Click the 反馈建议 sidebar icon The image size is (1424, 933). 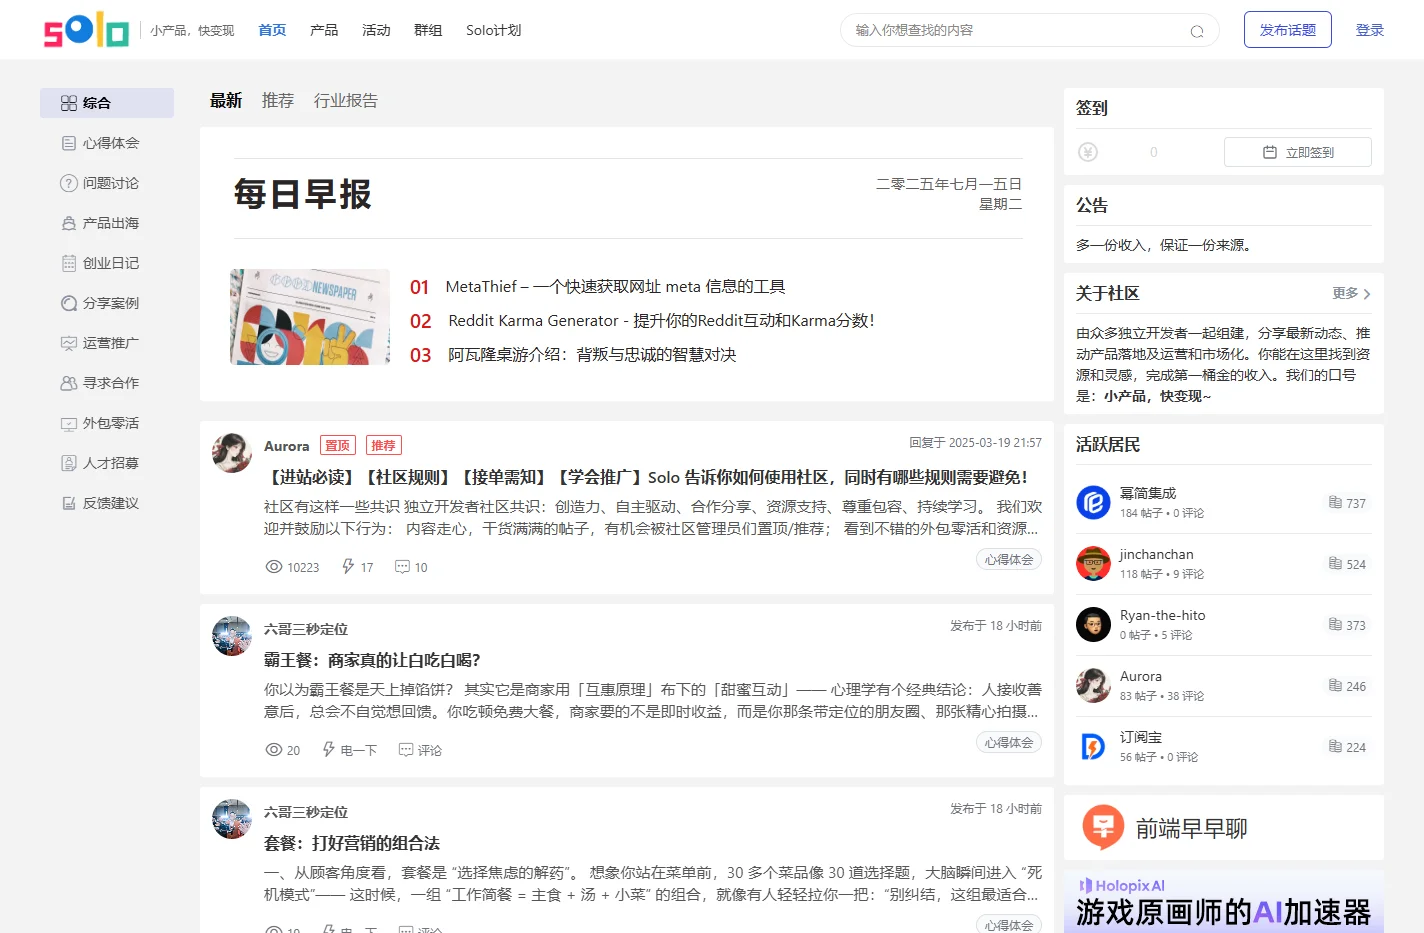click(x=69, y=503)
